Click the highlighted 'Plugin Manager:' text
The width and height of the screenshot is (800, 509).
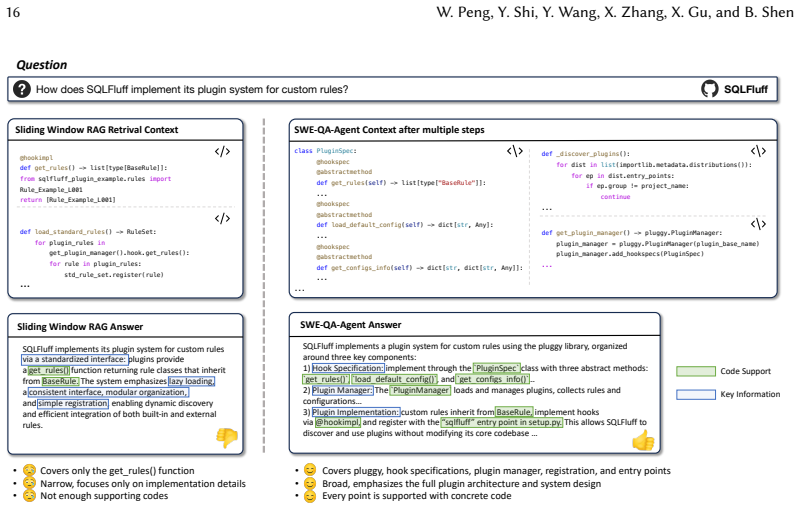(342, 390)
